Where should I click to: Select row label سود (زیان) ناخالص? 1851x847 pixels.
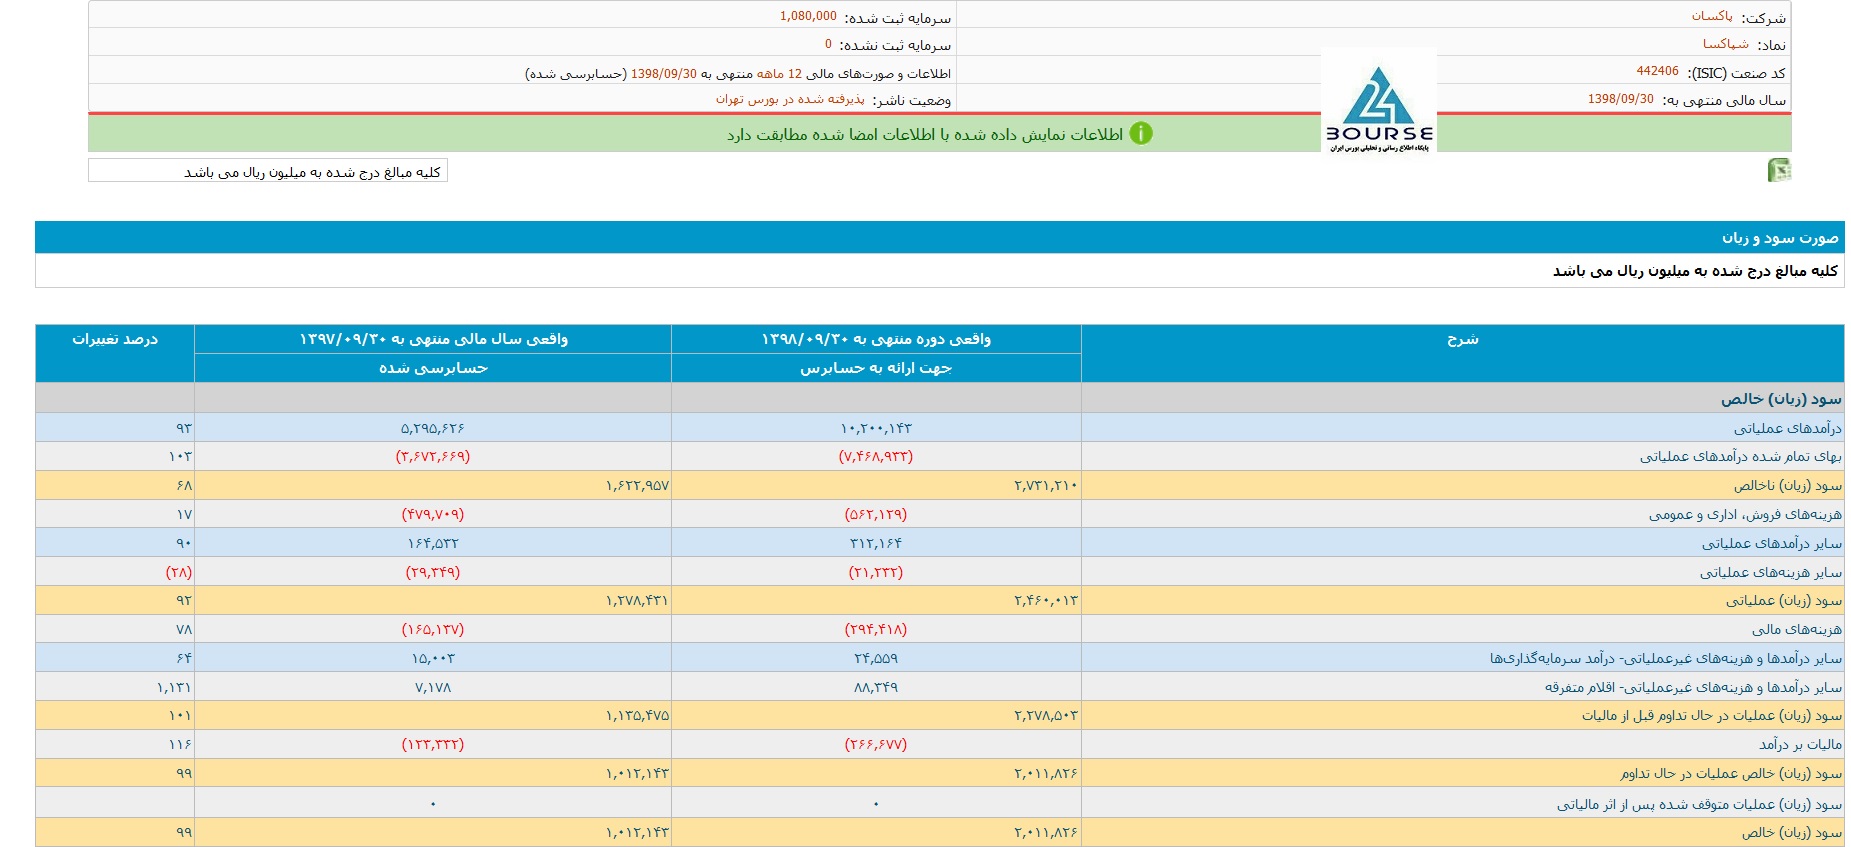coord(1788,486)
